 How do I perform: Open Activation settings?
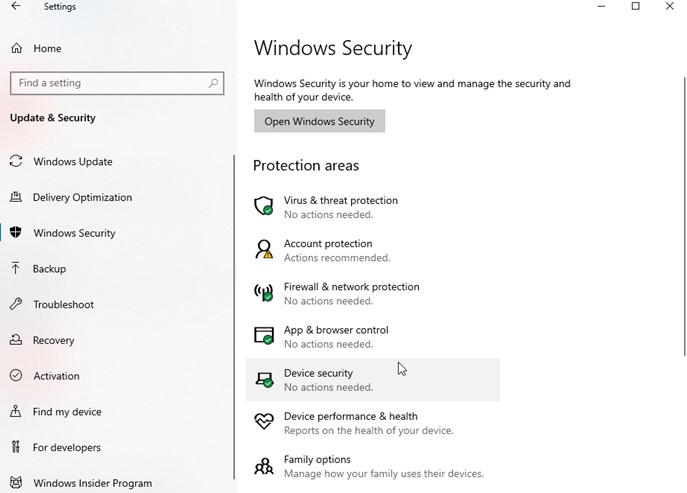coord(57,376)
